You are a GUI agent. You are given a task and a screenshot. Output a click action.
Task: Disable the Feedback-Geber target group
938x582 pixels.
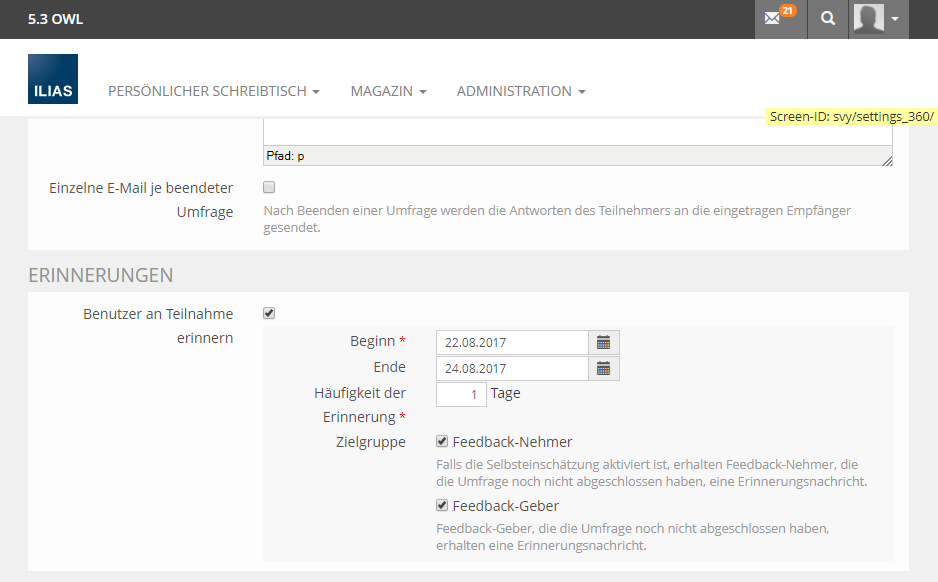[x=442, y=505]
